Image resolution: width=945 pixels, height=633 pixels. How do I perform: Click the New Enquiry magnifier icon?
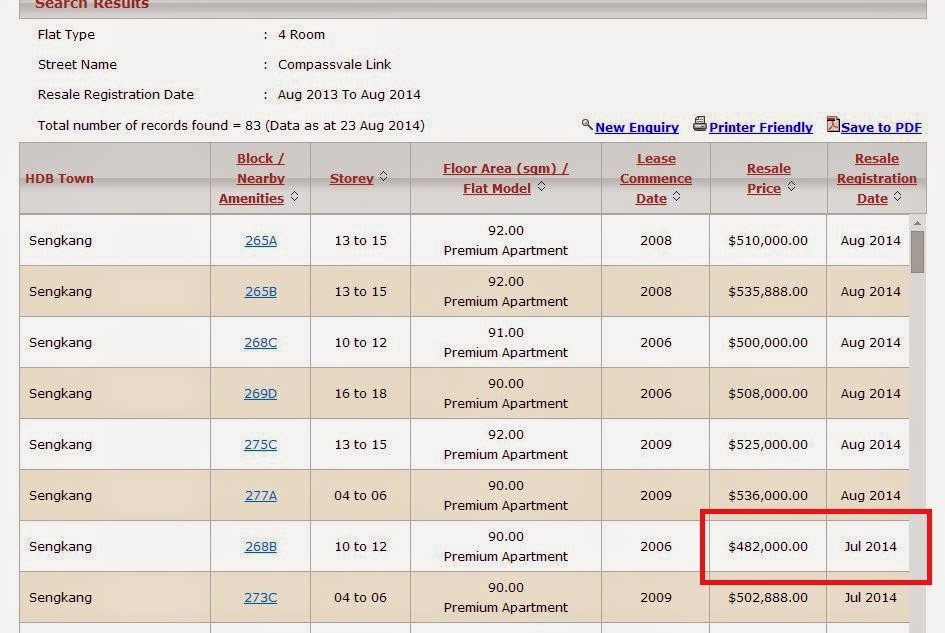(x=587, y=125)
